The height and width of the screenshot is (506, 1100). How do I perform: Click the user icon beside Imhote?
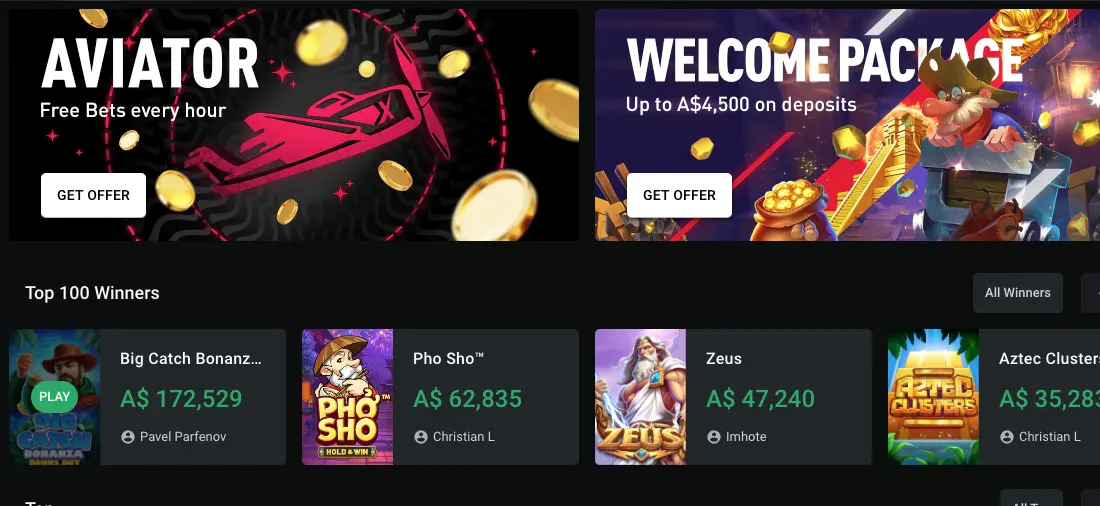714,437
